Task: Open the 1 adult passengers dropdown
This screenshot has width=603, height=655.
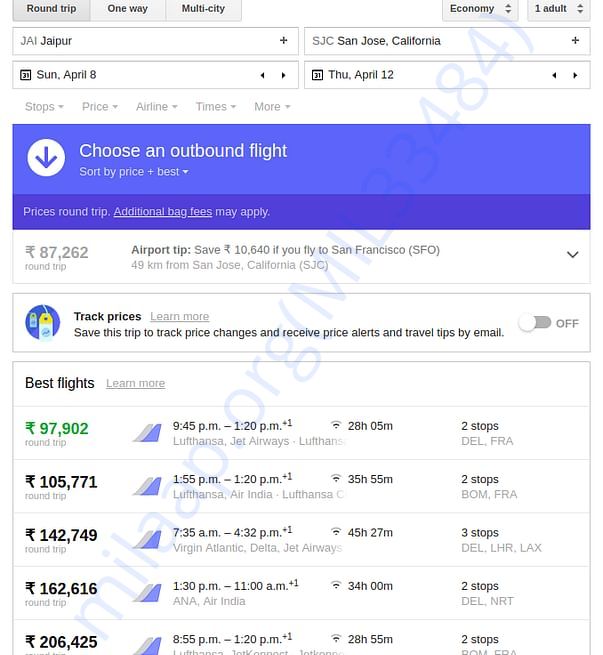Action: click(x=558, y=9)
